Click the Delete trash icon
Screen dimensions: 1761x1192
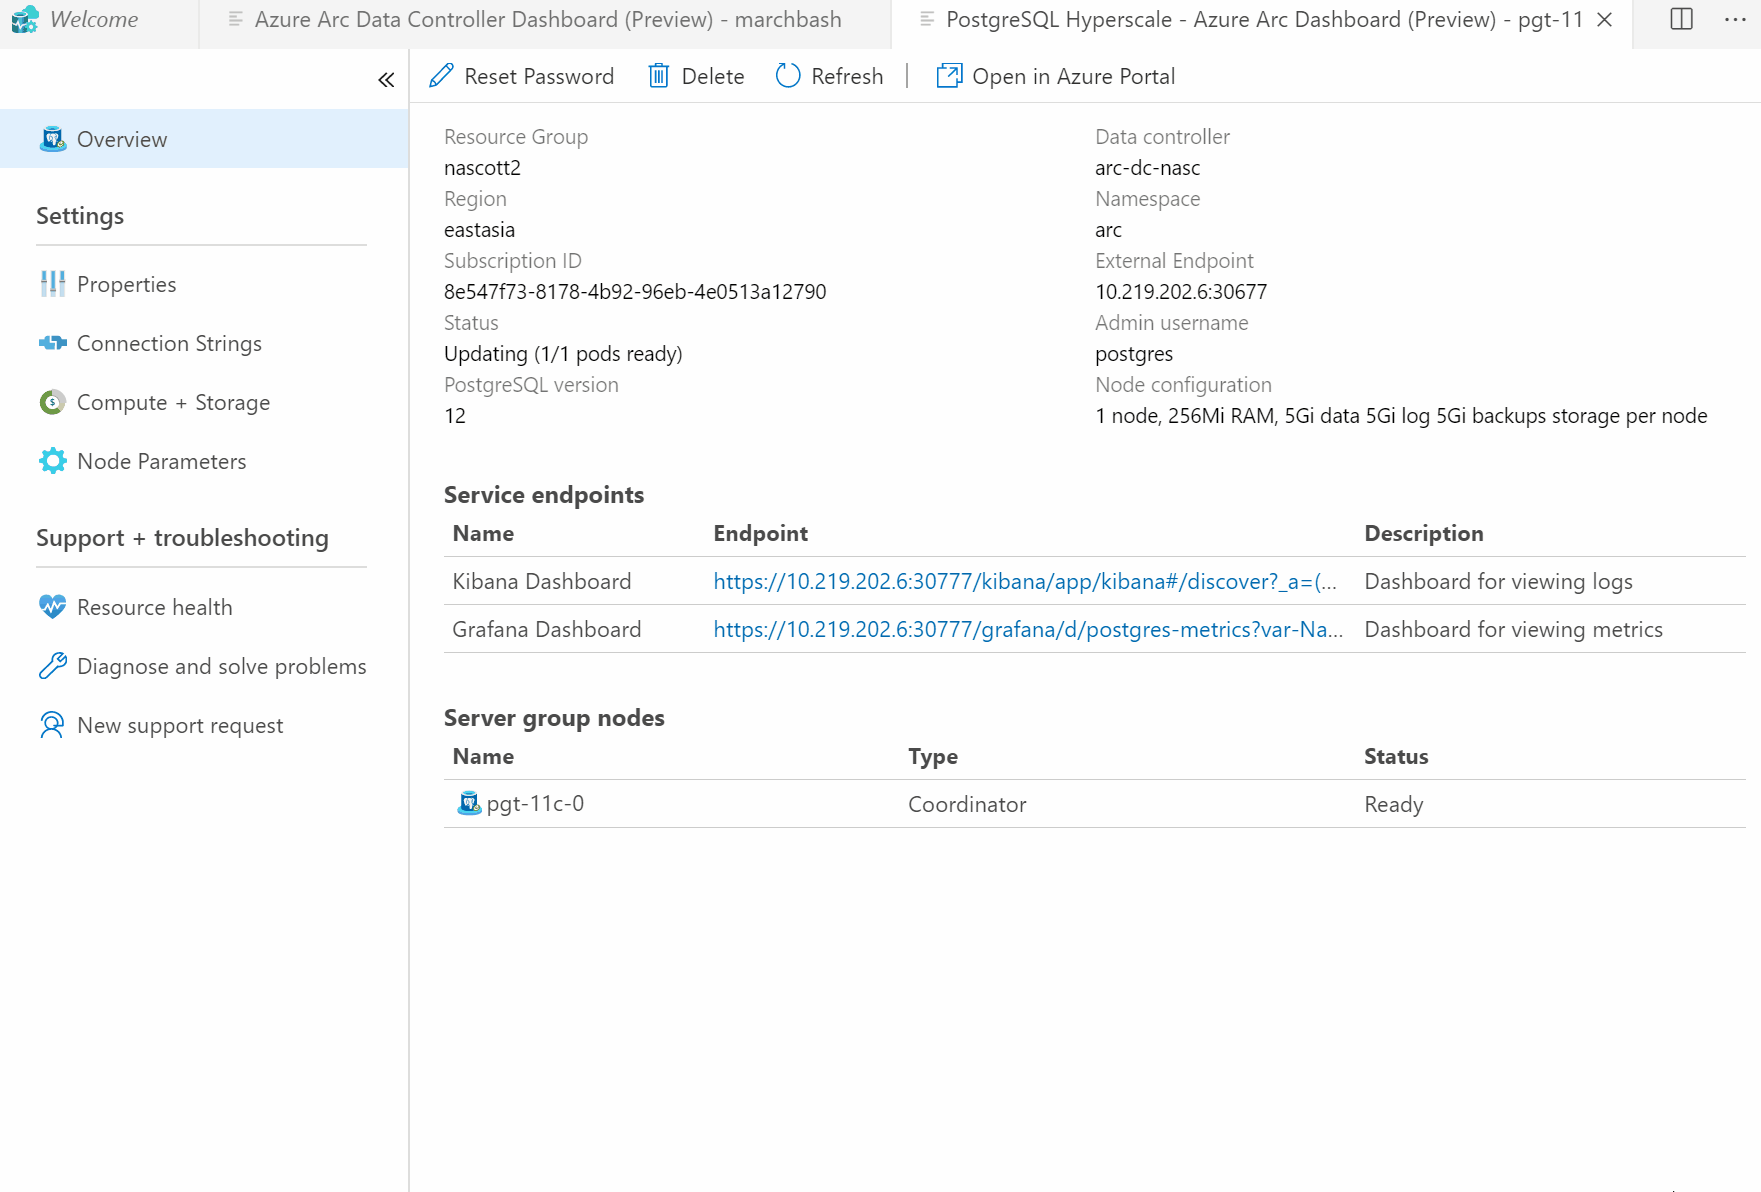[x=659, y=76]
